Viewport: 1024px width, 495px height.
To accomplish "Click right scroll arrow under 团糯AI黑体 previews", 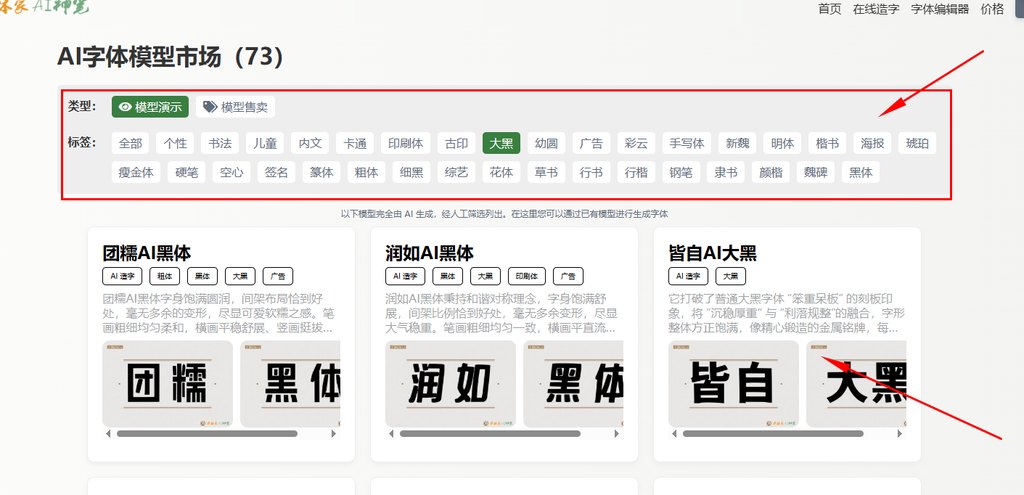I will (334, 434).
